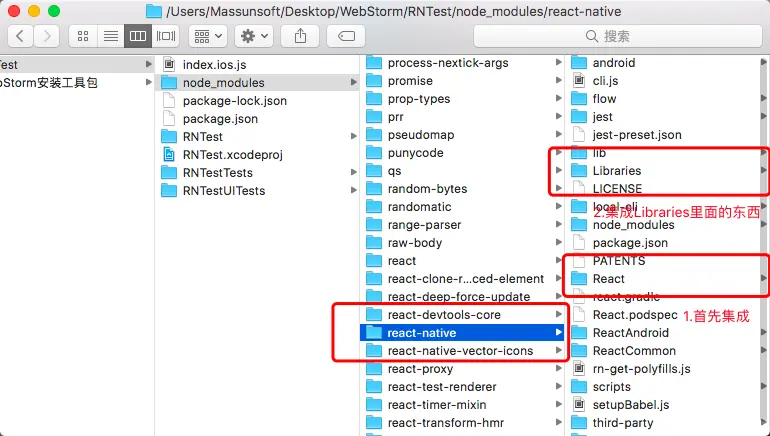Click the Share toolbar button
Image resolution: width=770 pixels, height=436 pixels.
click(x=300, y=36)
